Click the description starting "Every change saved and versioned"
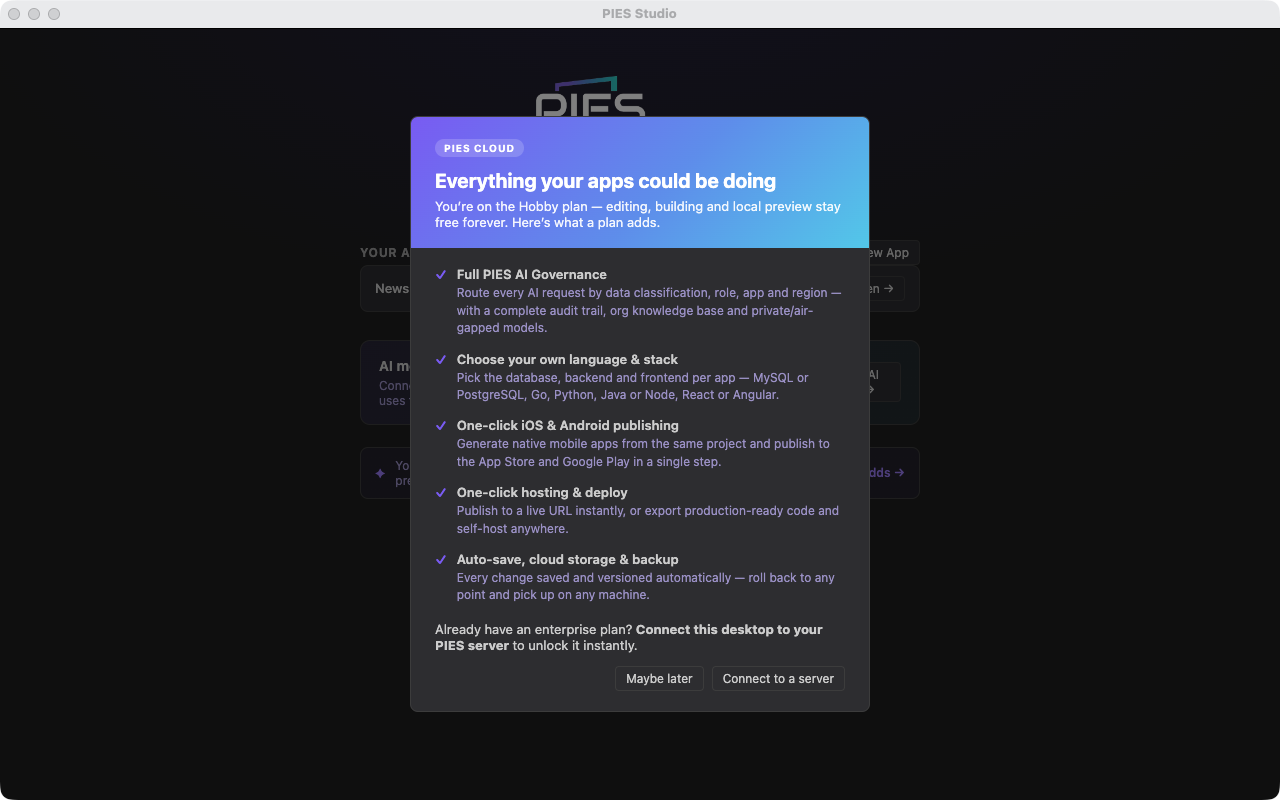The image size is (1280, 800). (646, 586)
